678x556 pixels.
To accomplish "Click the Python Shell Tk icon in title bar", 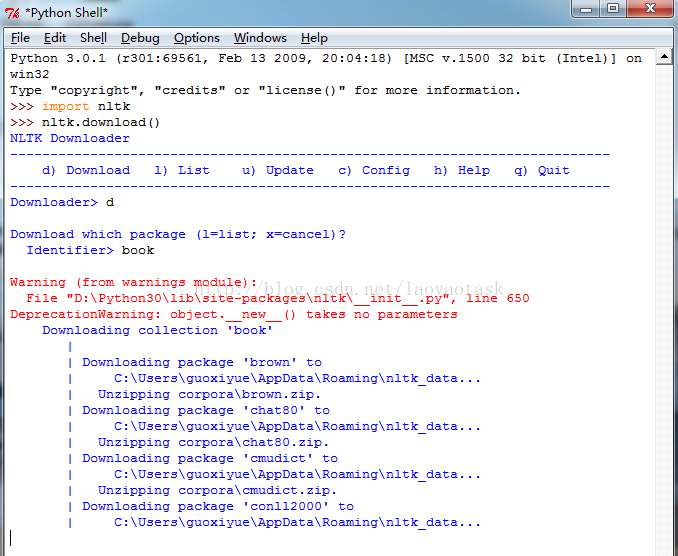I will point(12,13).
